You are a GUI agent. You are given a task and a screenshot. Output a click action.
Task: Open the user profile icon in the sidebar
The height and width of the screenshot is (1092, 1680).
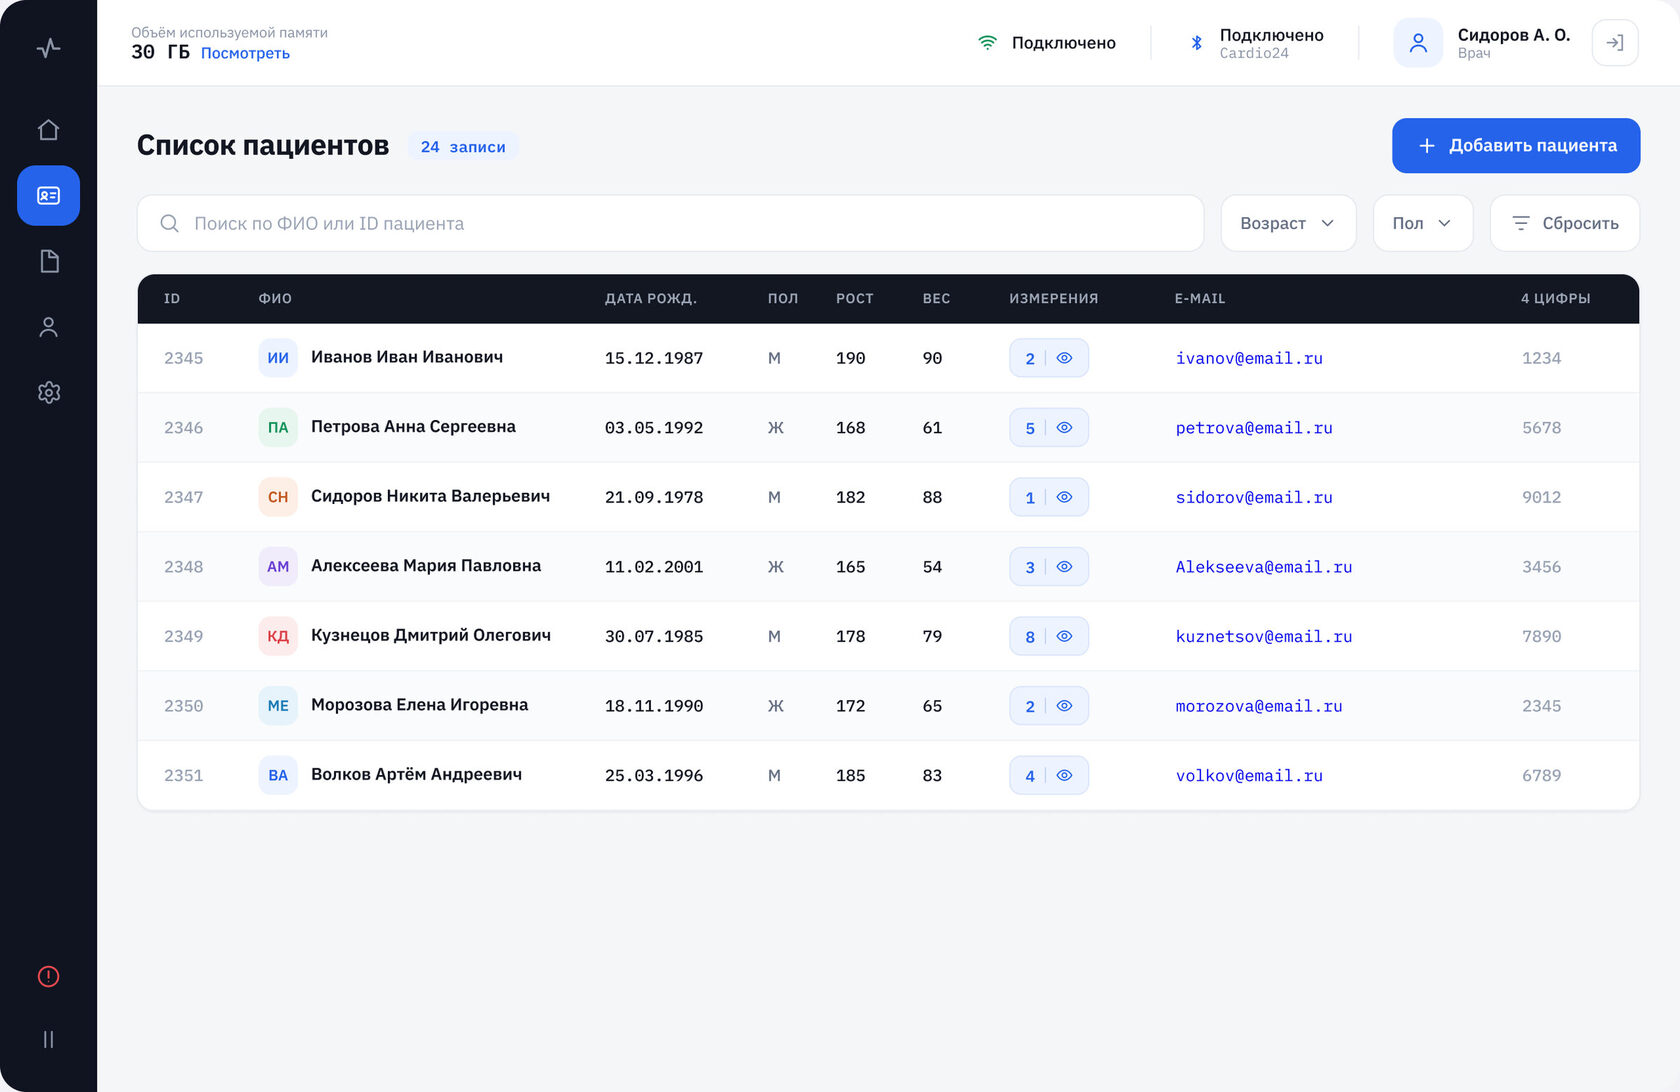point(48,327)
